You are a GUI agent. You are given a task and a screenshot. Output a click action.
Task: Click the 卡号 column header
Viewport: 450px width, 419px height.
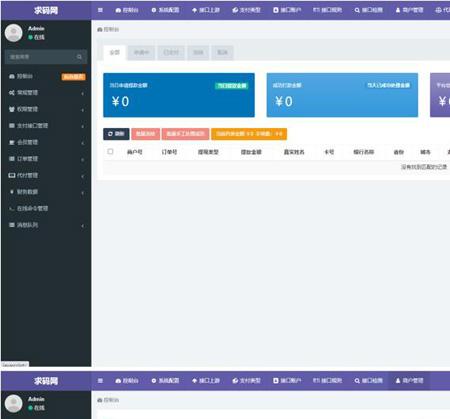click(329, 152)
